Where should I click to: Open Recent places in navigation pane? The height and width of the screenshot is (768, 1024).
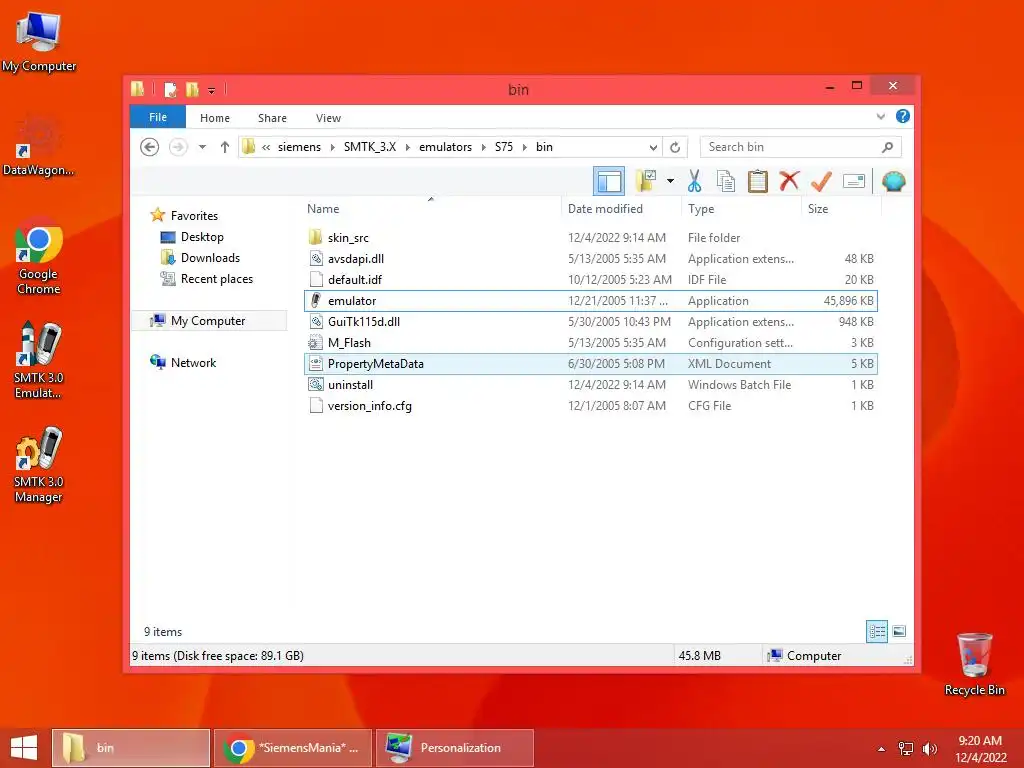tap(216, 279)
